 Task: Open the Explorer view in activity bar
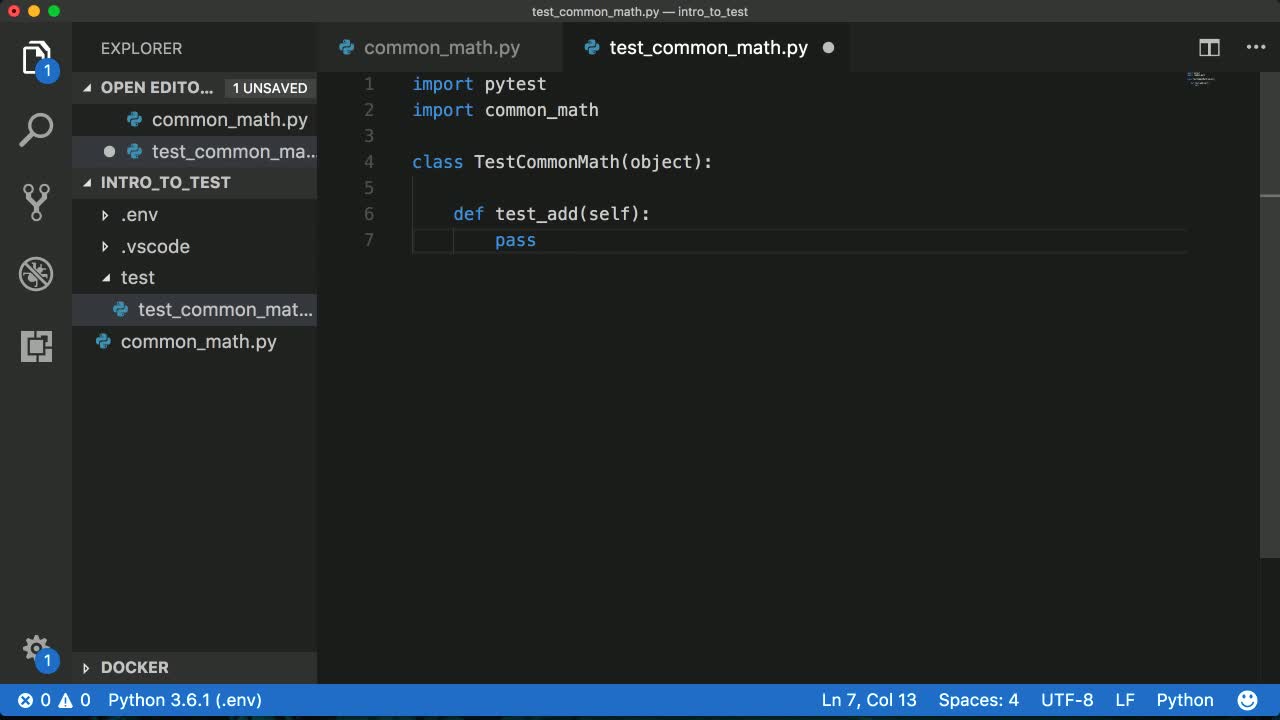pos(36,60)
